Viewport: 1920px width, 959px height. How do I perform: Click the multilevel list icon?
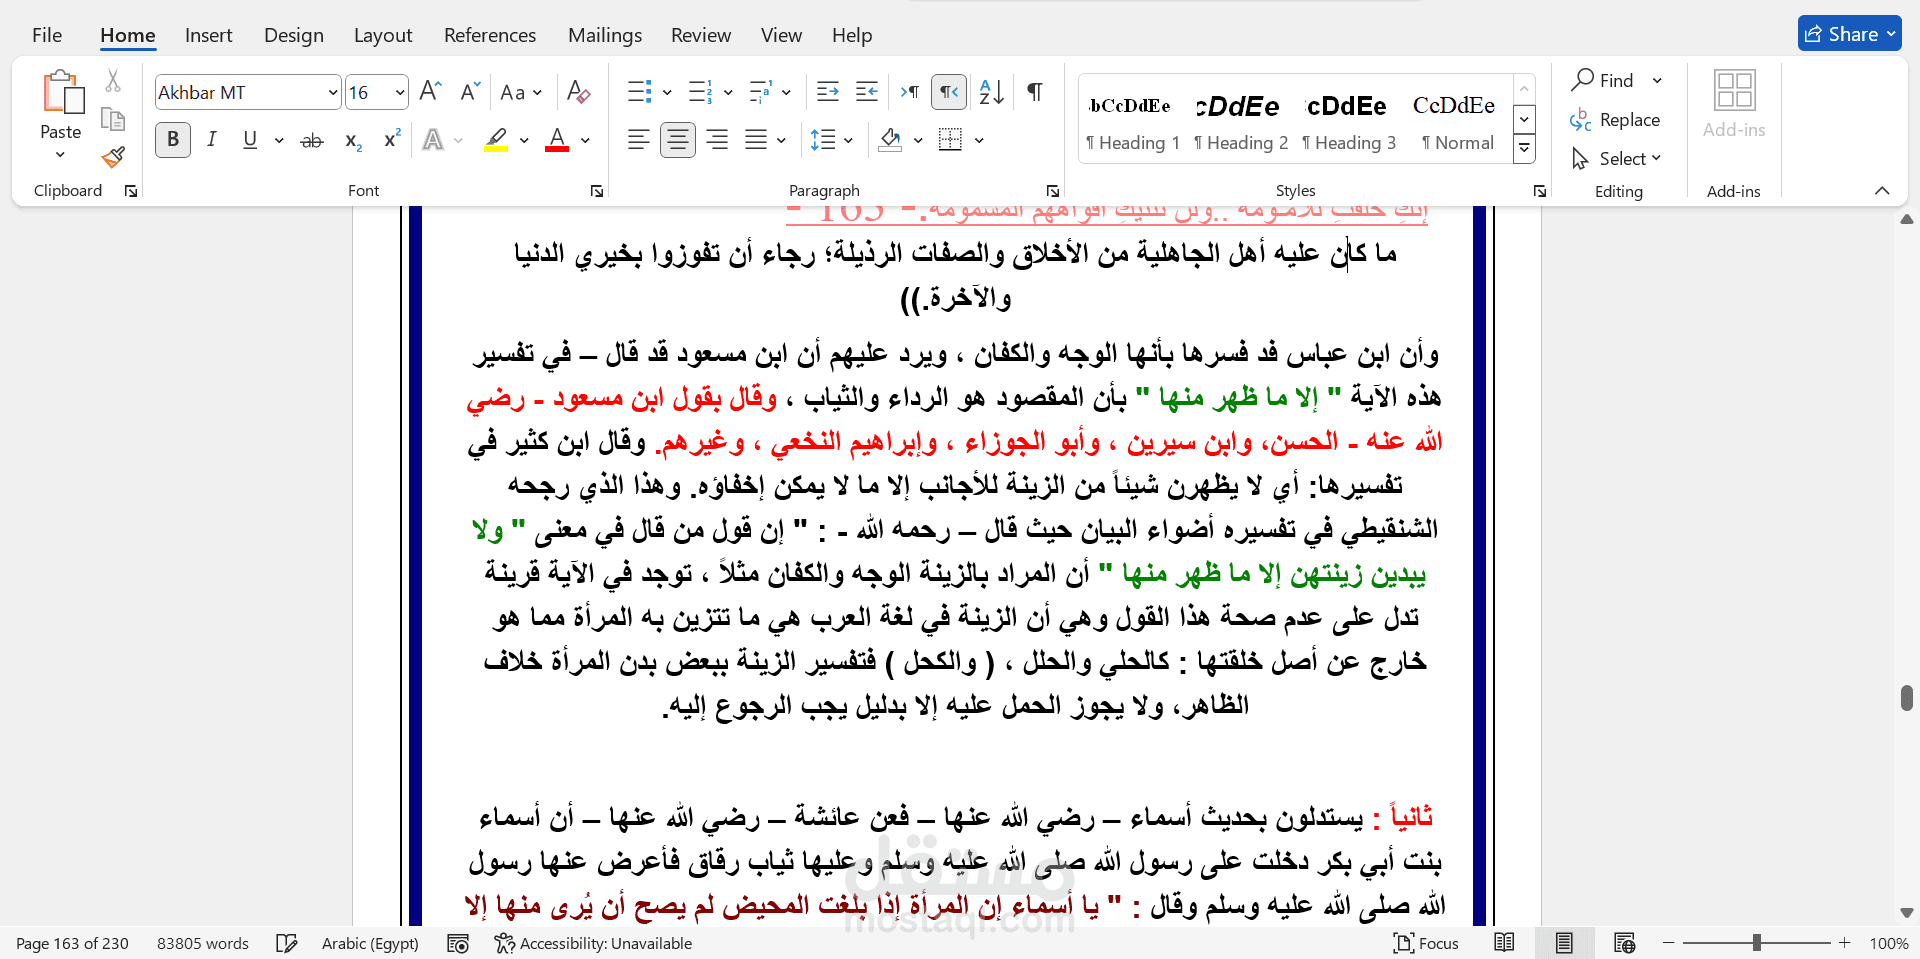(760, 92)
